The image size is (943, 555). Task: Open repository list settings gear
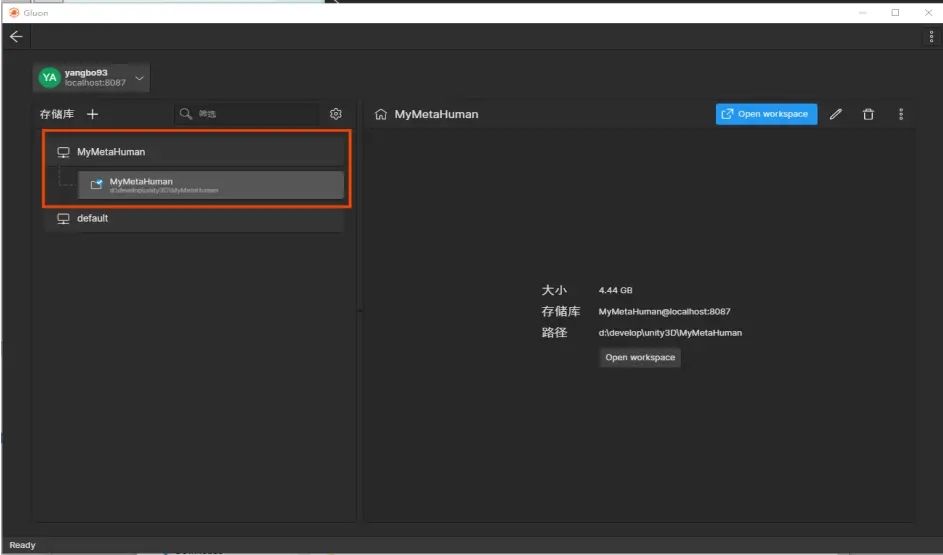(x=336, y=115)
